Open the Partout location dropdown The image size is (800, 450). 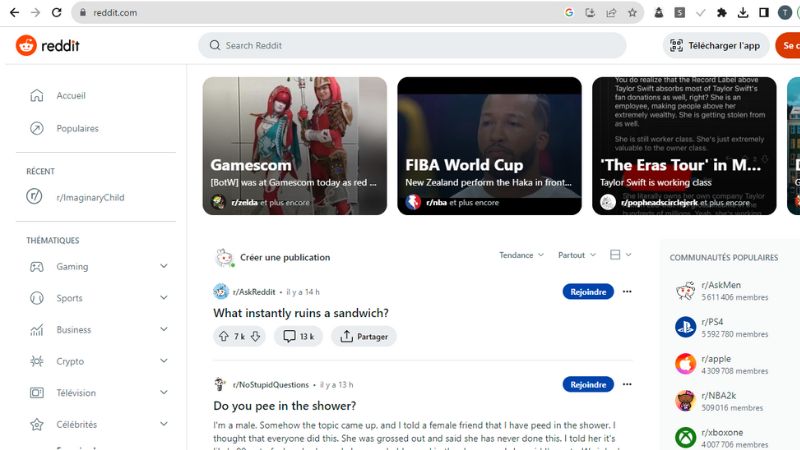(577, 255)
